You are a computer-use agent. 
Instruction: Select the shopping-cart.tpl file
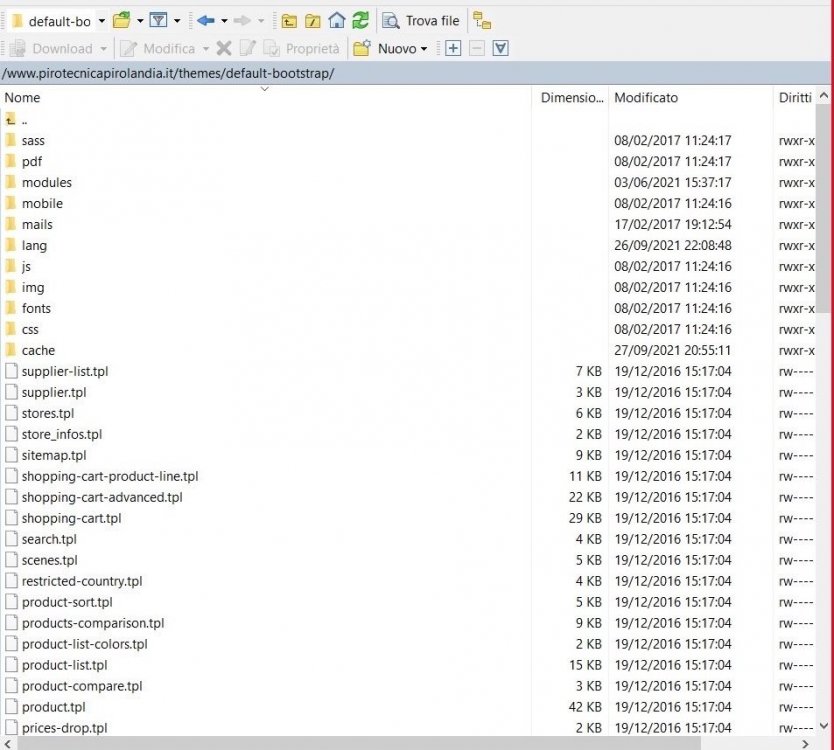(x=71, y=518)
